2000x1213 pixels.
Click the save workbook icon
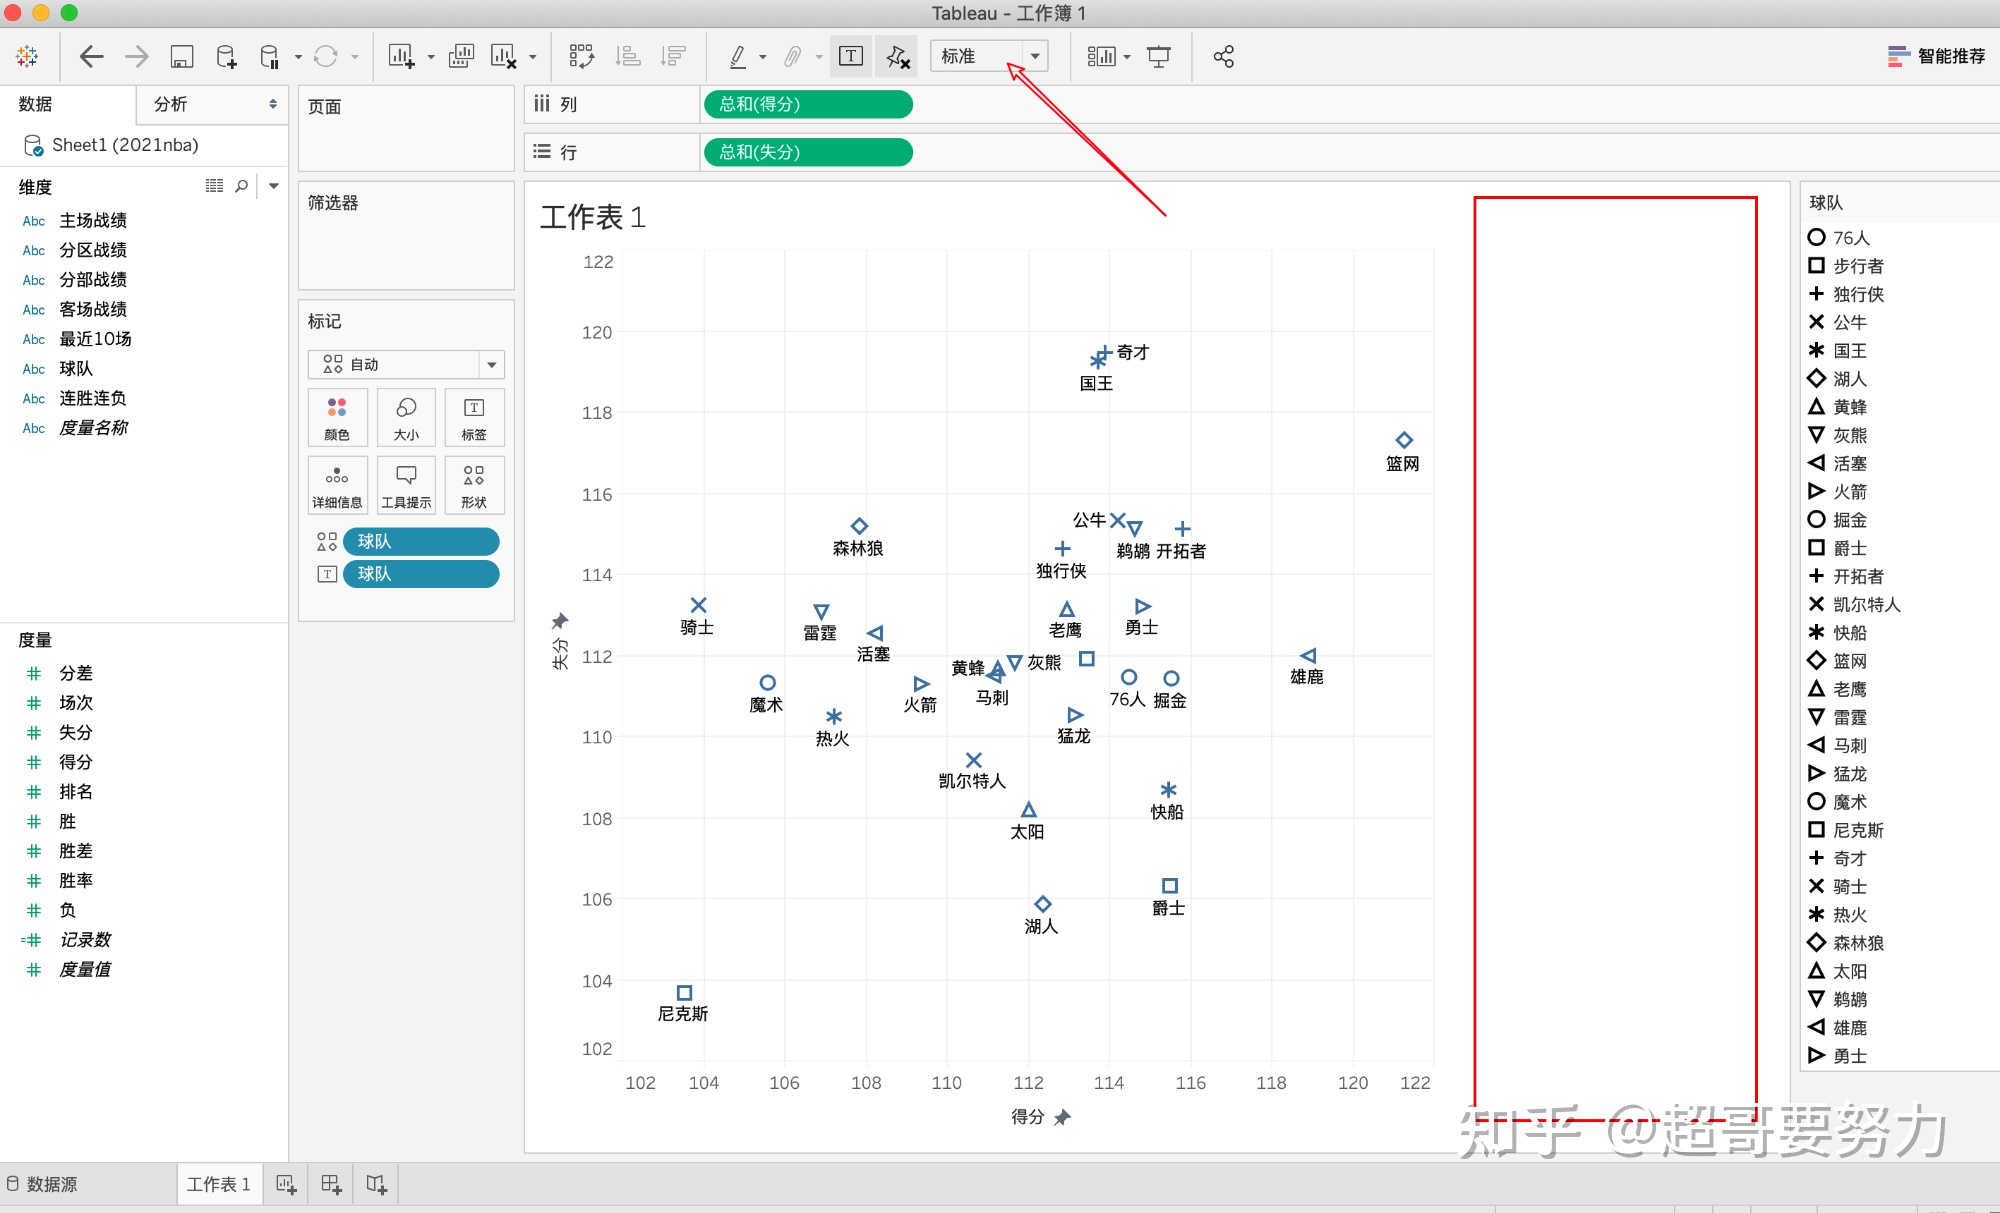181,56
